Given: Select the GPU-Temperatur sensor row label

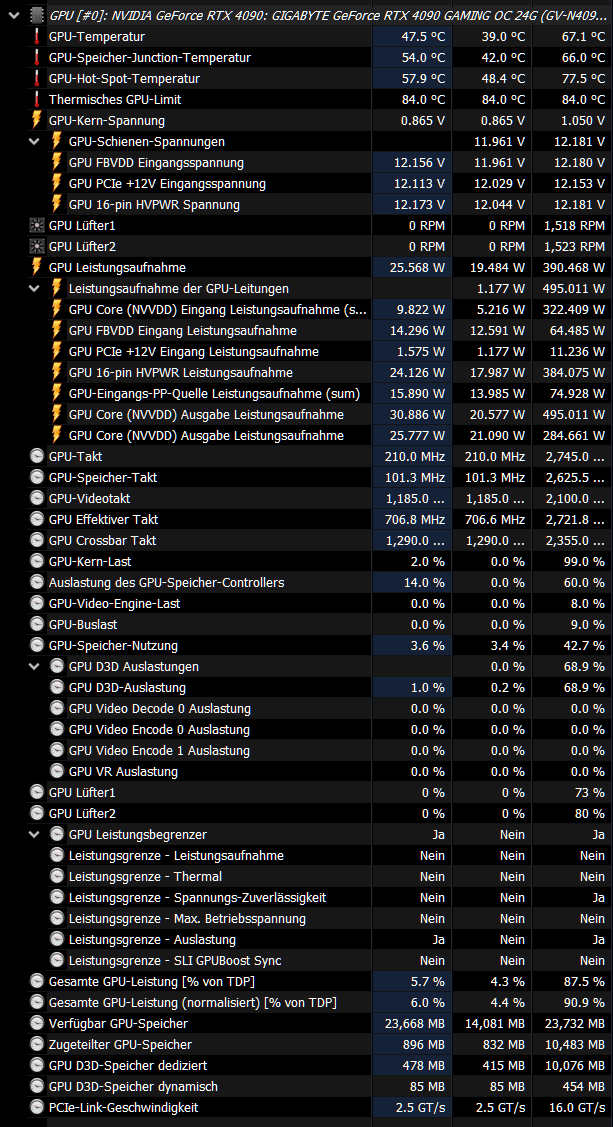Looking at the screenshot, I should pos(96,37).
